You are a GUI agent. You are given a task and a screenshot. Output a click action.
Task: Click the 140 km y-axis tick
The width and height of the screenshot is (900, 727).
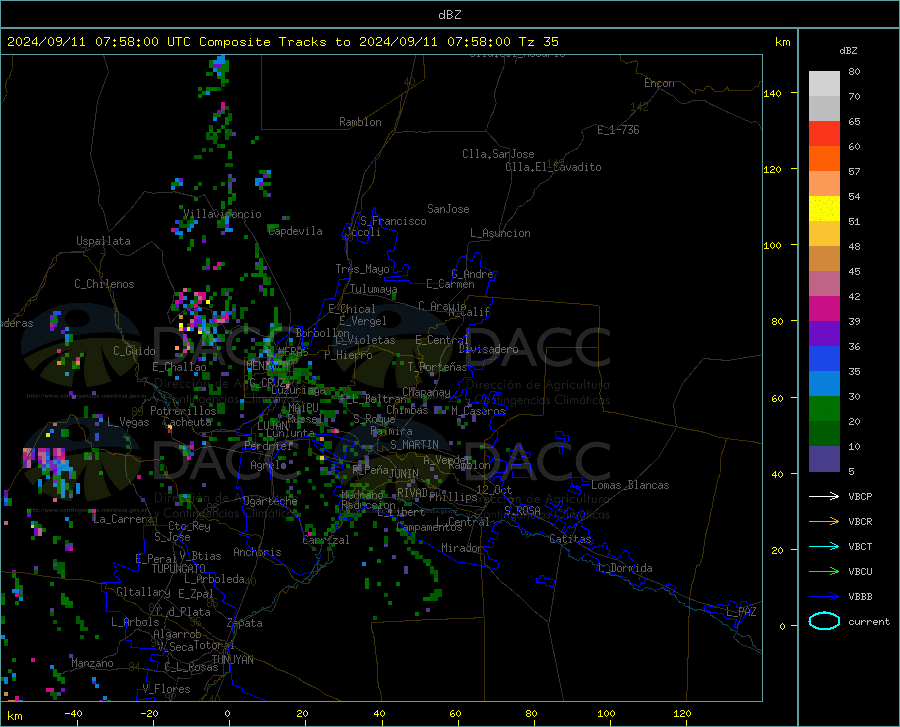(773, 94)
